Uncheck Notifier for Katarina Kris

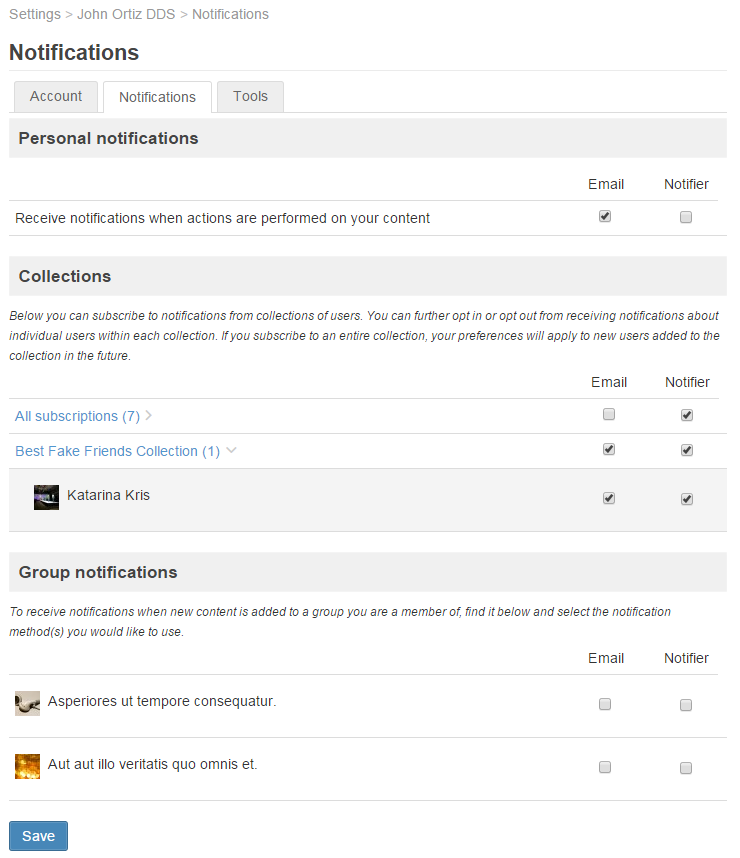coord(687,499)
